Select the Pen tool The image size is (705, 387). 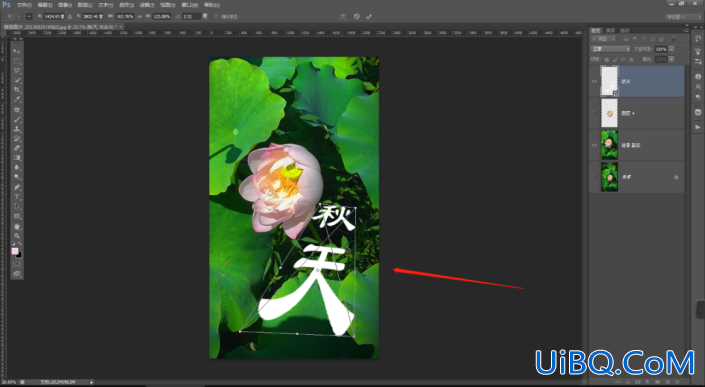17,187
